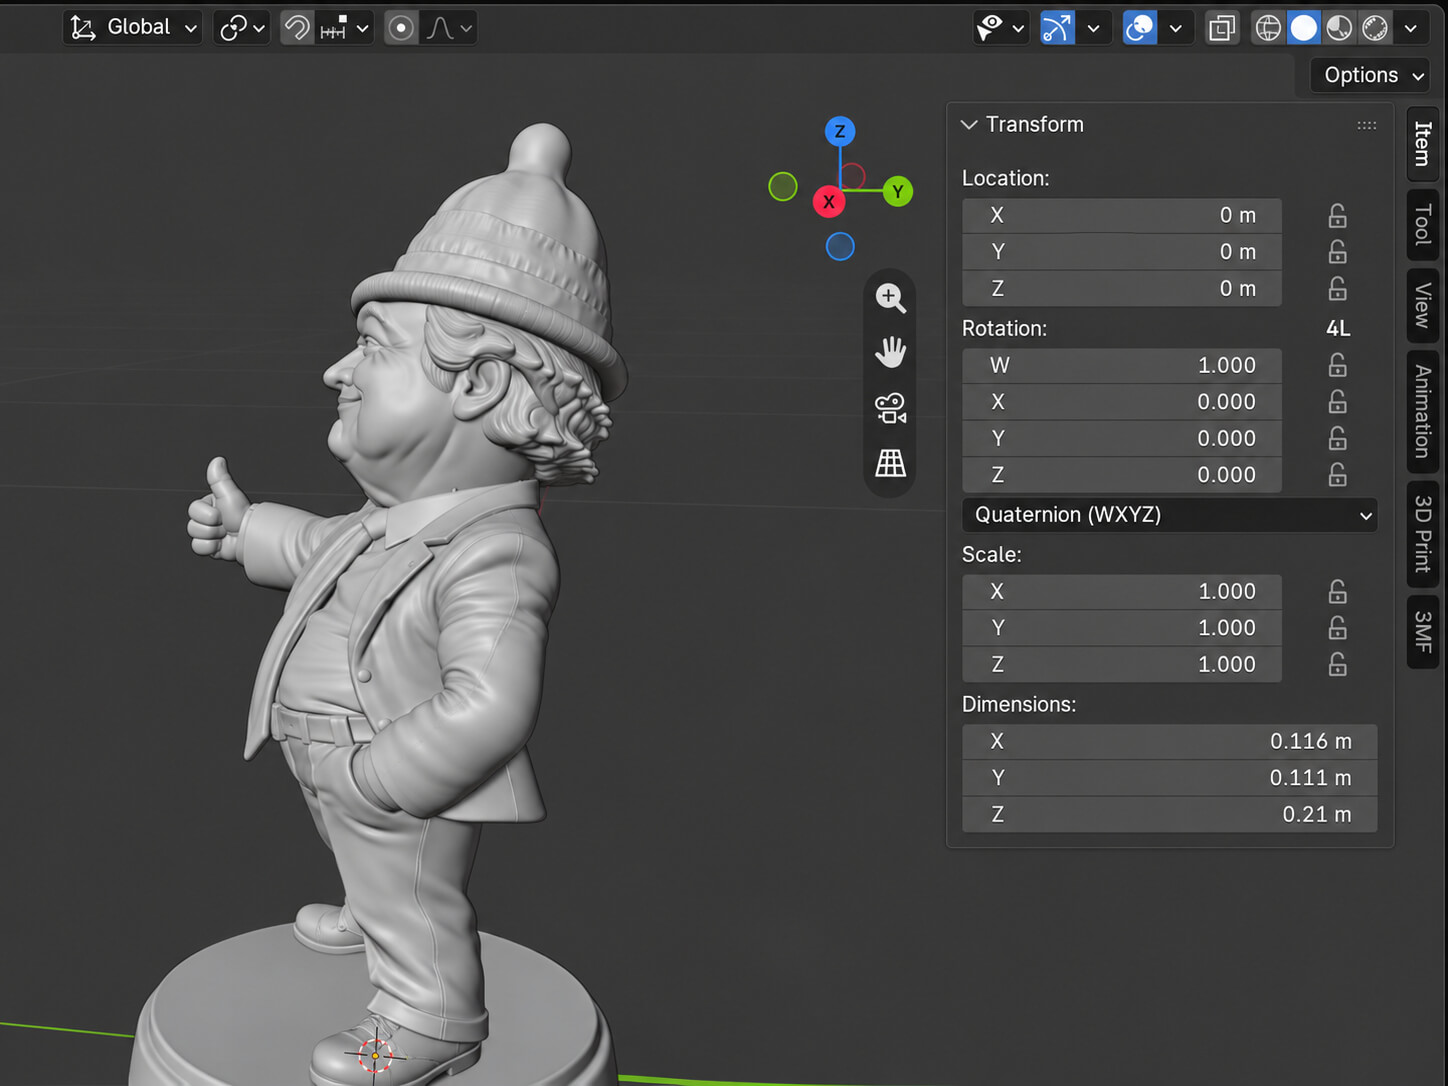
Task: Click the negative Z axis circle on gizmo
Action: pyautogui.click(x=840, y=246)
